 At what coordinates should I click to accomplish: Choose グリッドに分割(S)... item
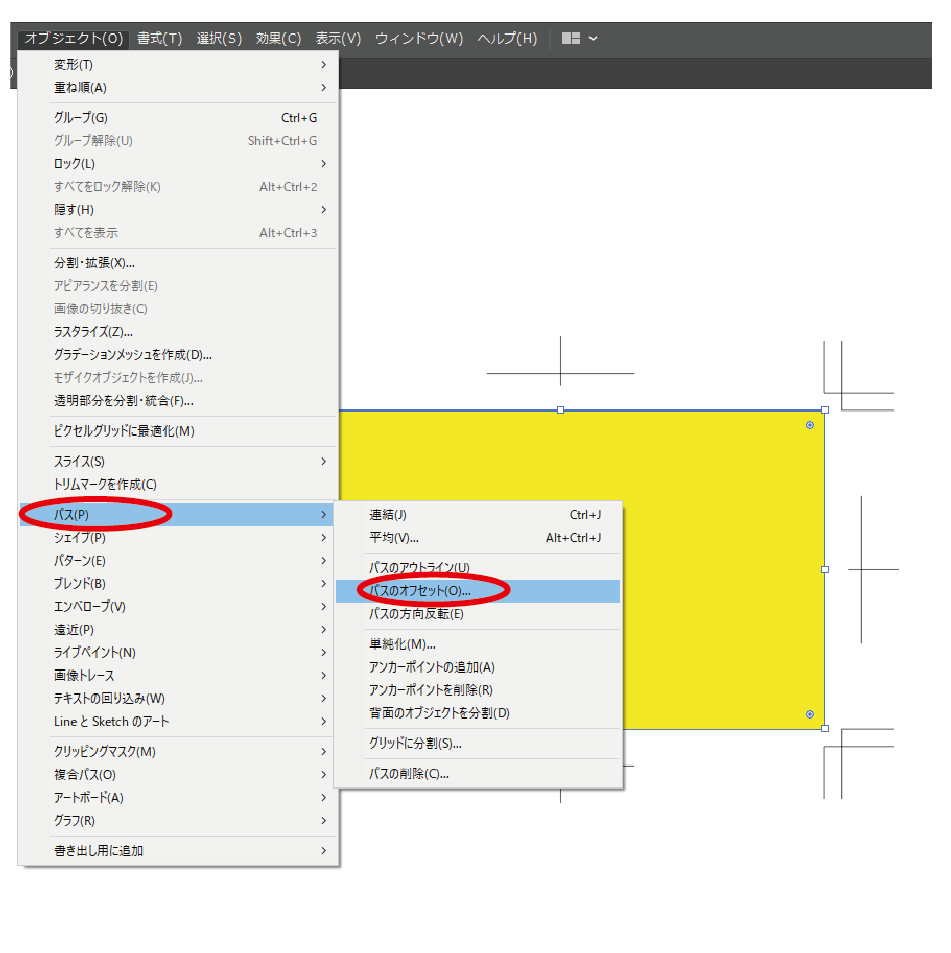pyautogui.click(x=478, y=743)
